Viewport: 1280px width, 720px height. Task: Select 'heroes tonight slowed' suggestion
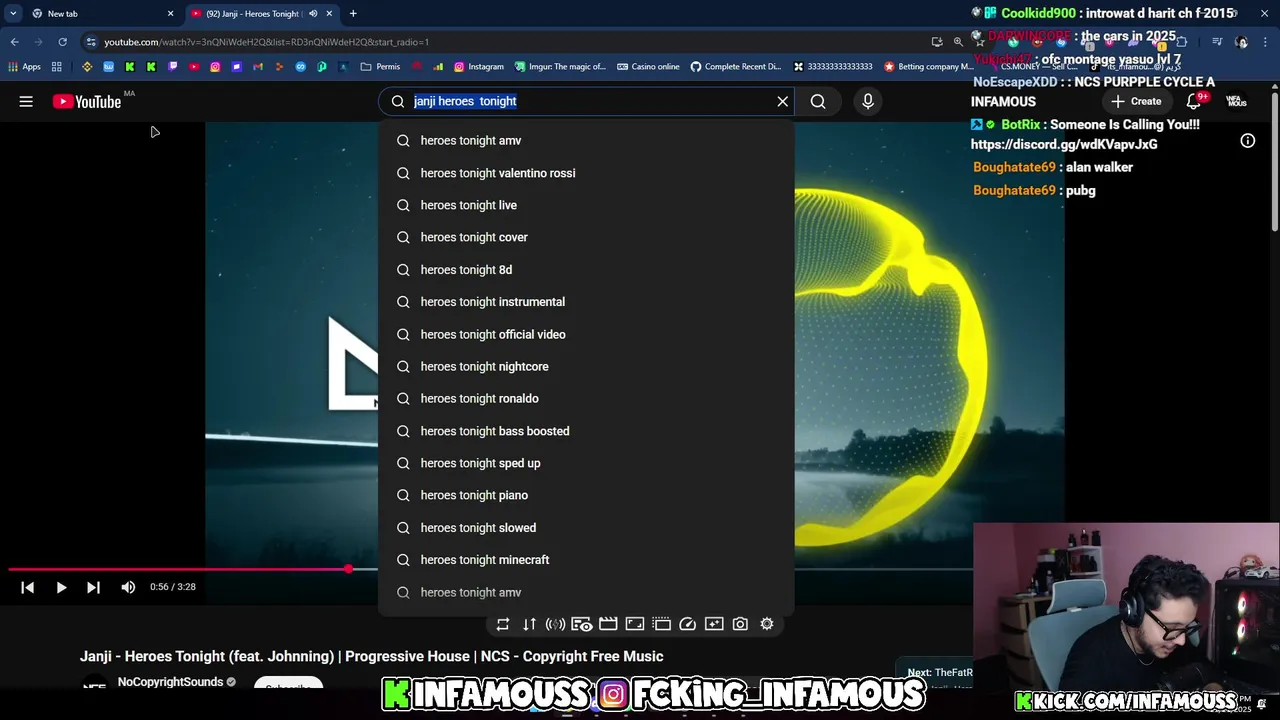tap(586, 528)
